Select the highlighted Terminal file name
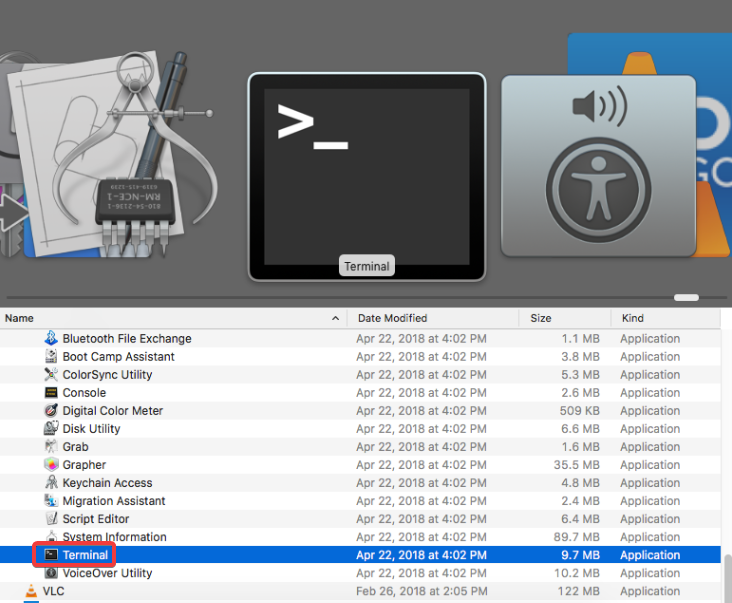 (x=85, y=555)
